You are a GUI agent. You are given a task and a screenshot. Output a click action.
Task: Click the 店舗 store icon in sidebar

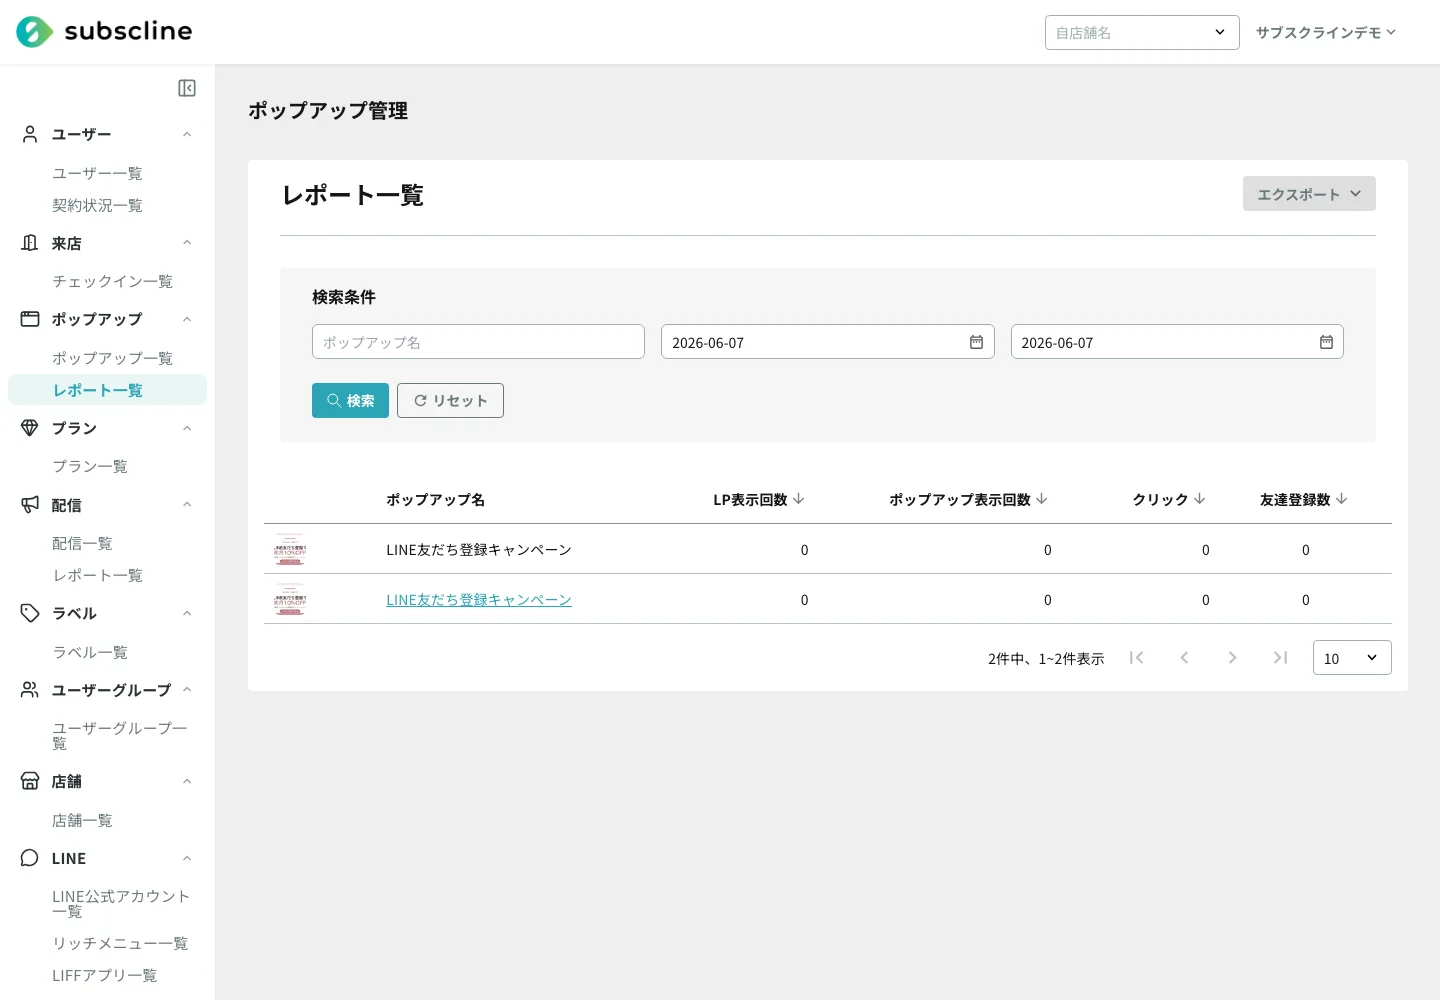pos(30,781)
